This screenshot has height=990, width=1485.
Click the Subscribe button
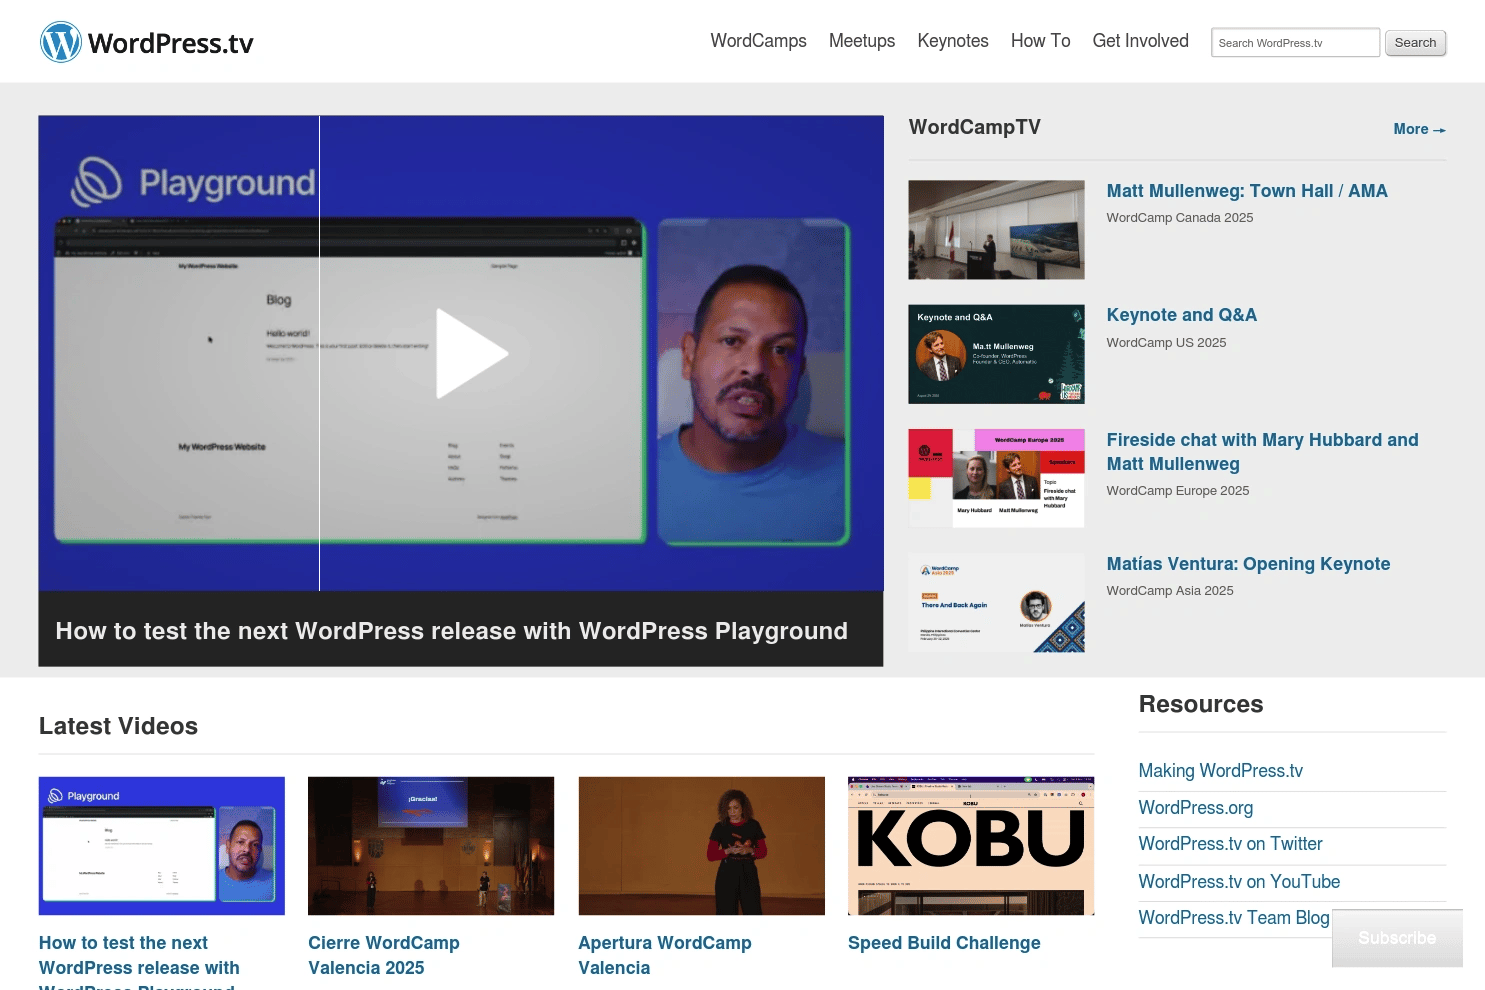pos(1396,938)
